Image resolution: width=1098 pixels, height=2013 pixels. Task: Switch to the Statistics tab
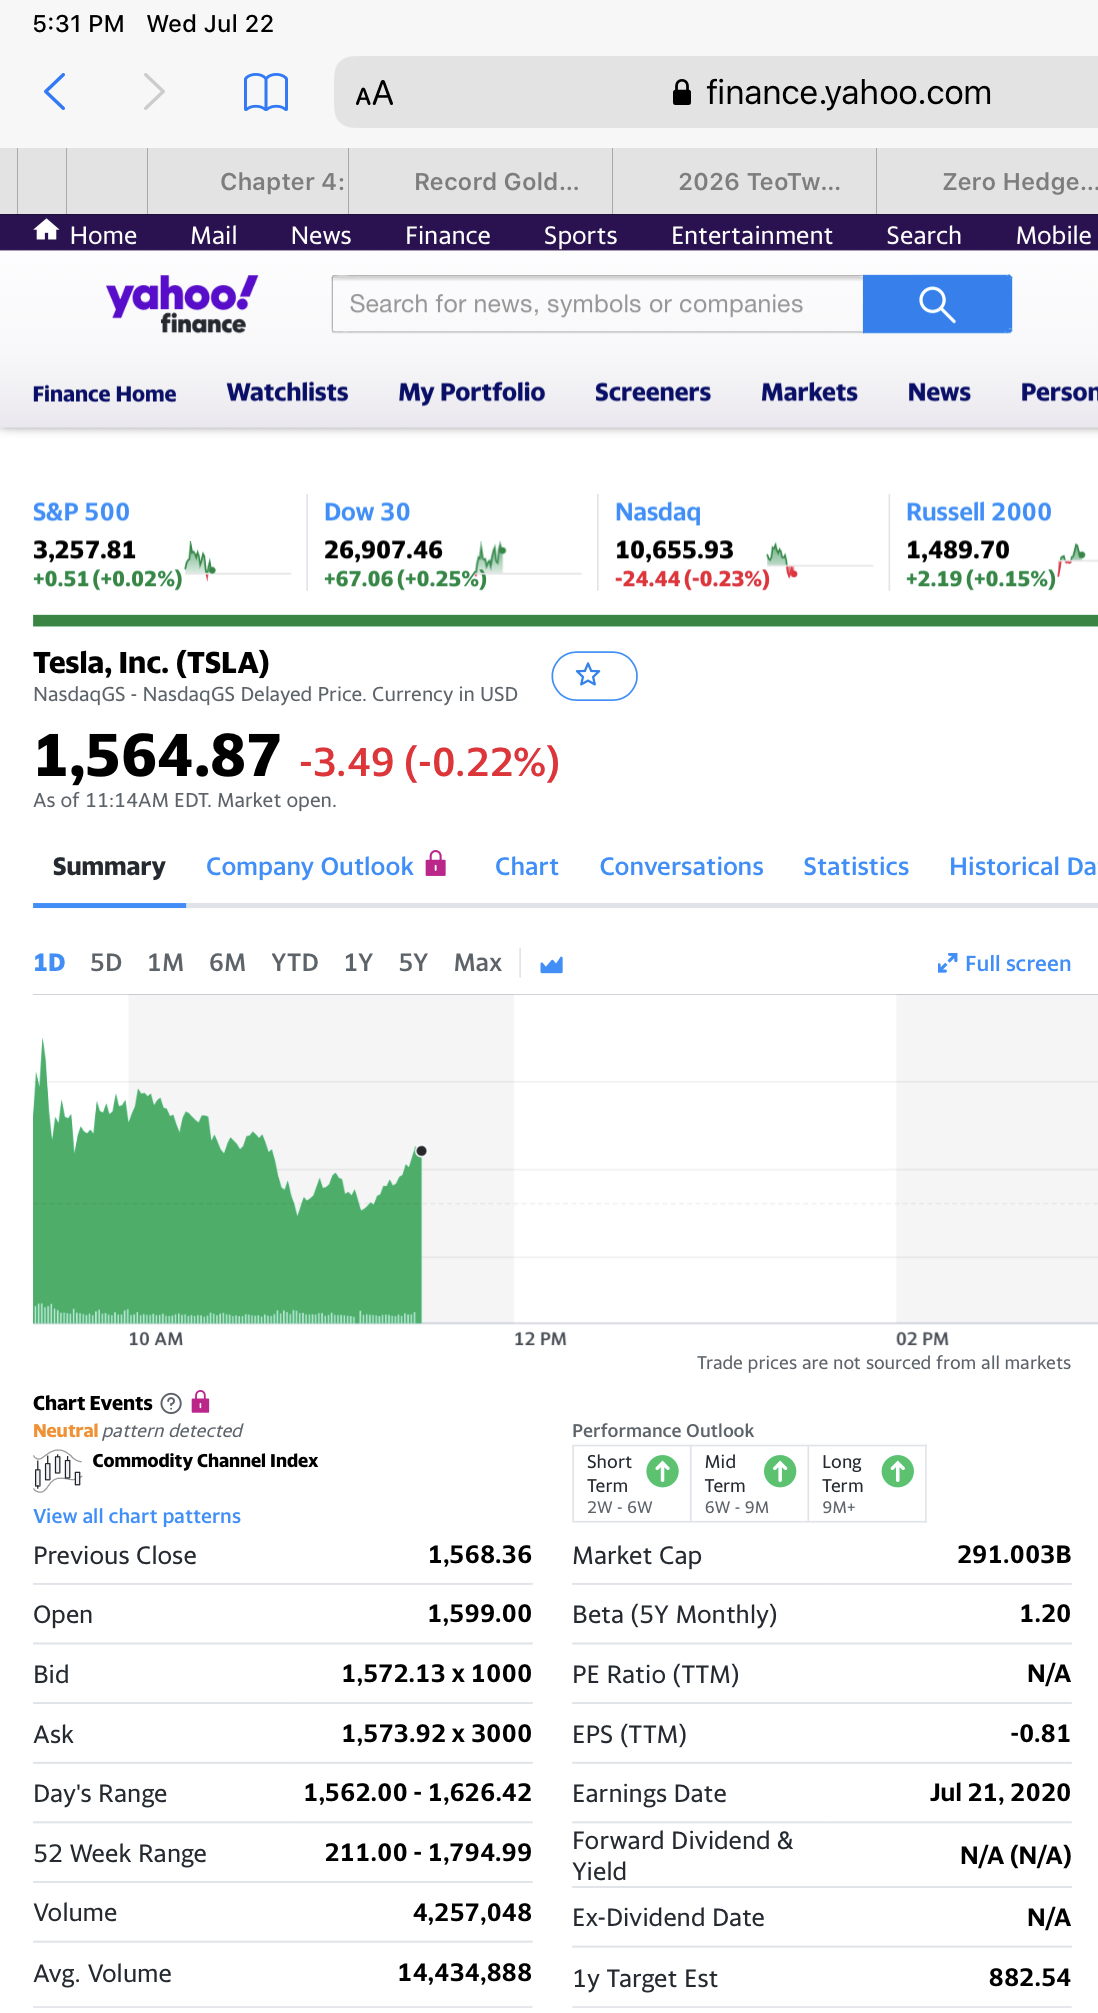coord(855,867)
